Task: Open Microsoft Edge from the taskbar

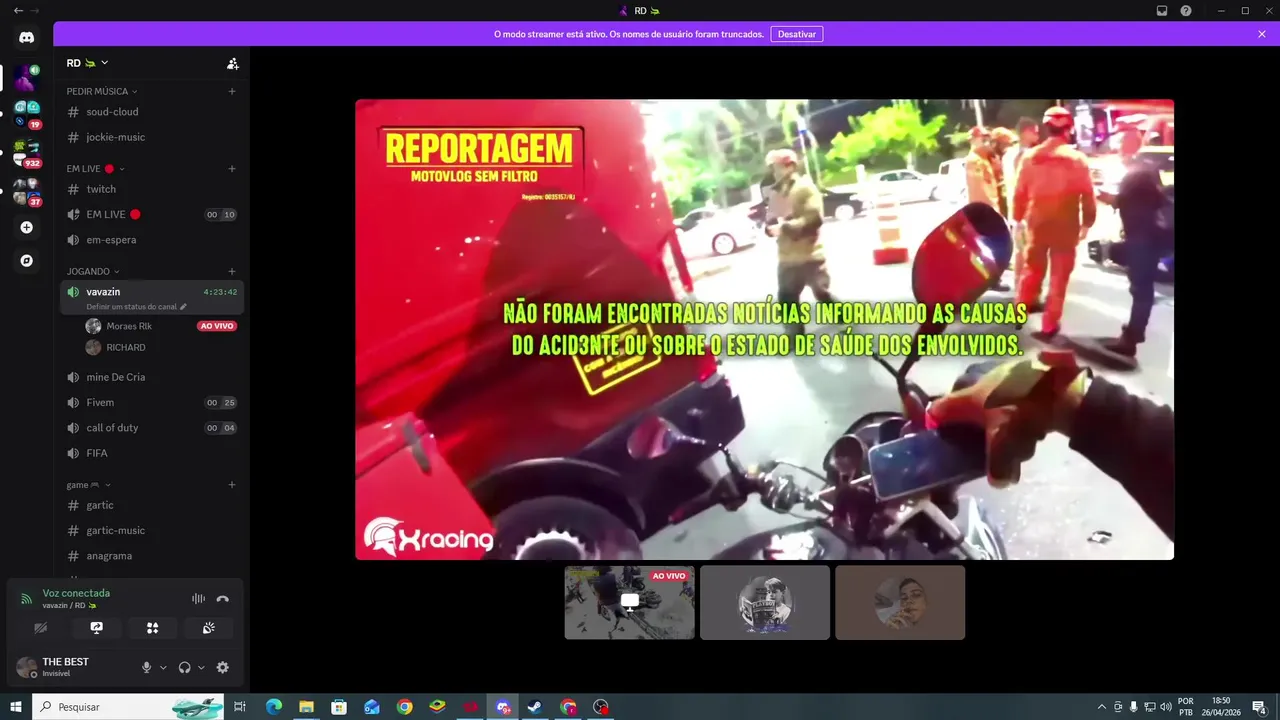Action: (x=274, y=707)
